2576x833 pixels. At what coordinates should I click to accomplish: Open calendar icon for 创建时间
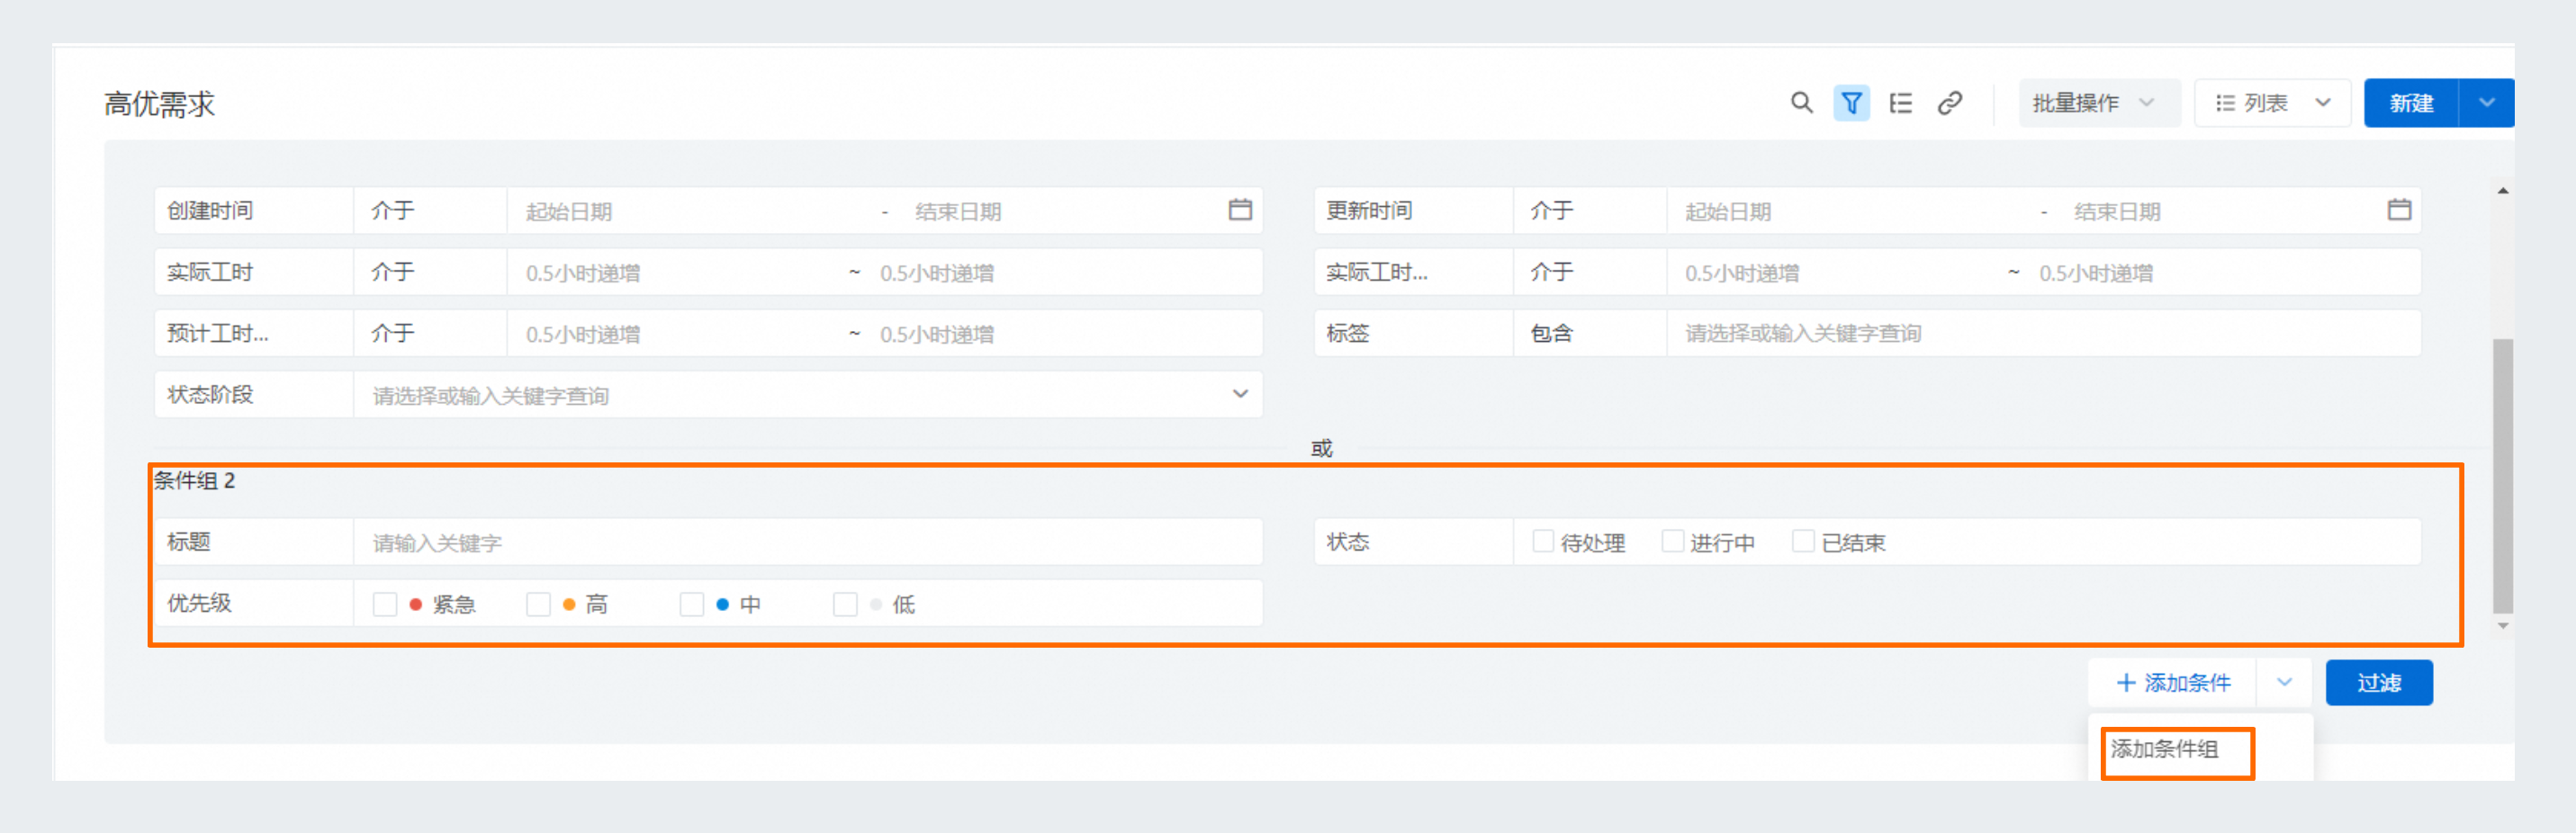click(1239, 210)
